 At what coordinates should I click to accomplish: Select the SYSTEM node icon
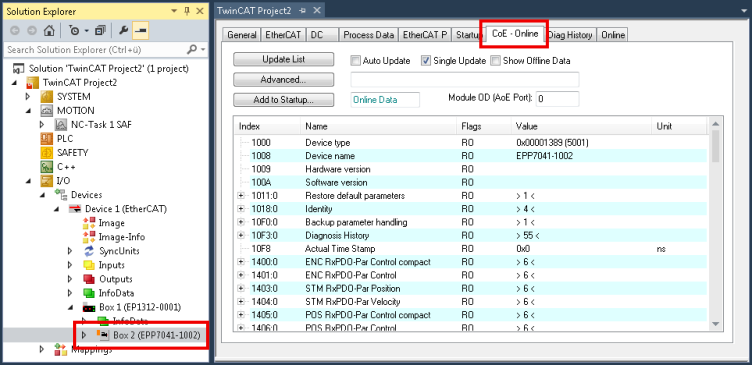pos(47,96)
